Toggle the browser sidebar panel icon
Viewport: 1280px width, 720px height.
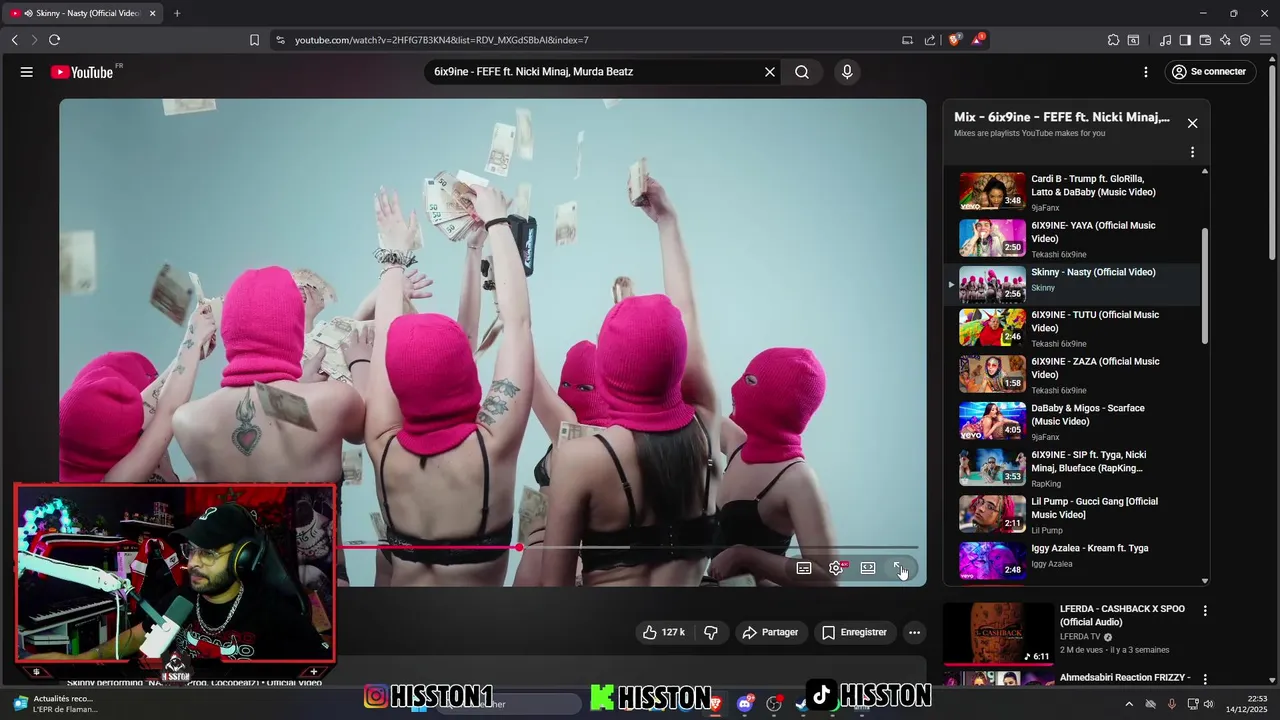1185,40
